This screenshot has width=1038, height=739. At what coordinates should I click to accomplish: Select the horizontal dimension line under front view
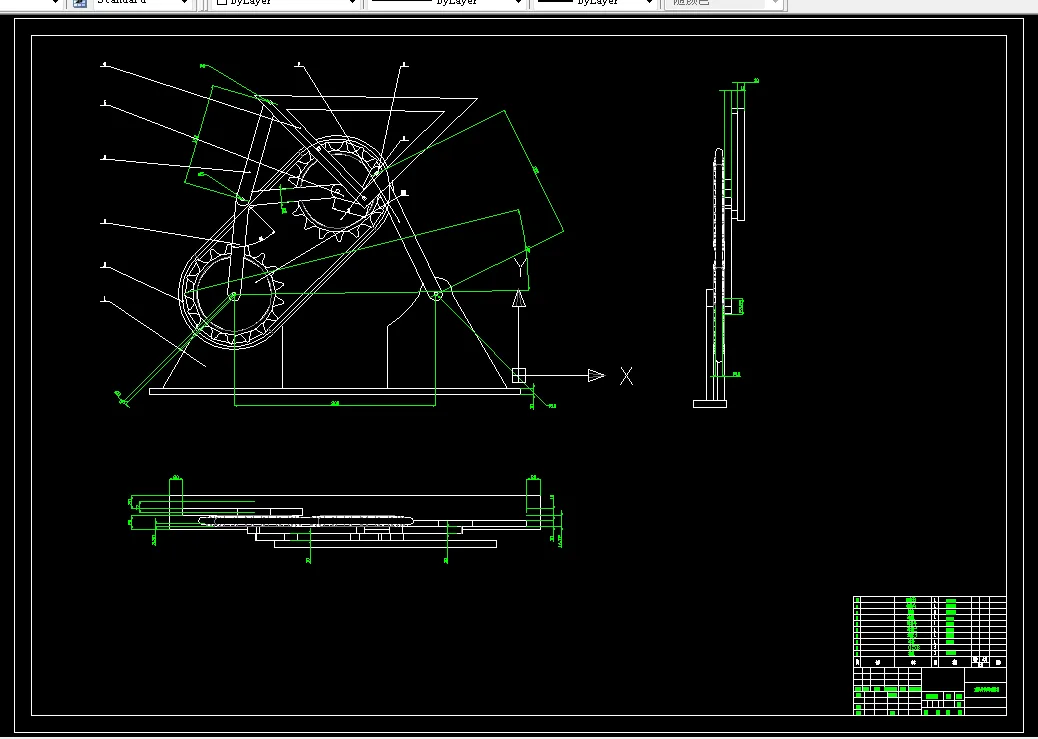click(x=334, y=405)
